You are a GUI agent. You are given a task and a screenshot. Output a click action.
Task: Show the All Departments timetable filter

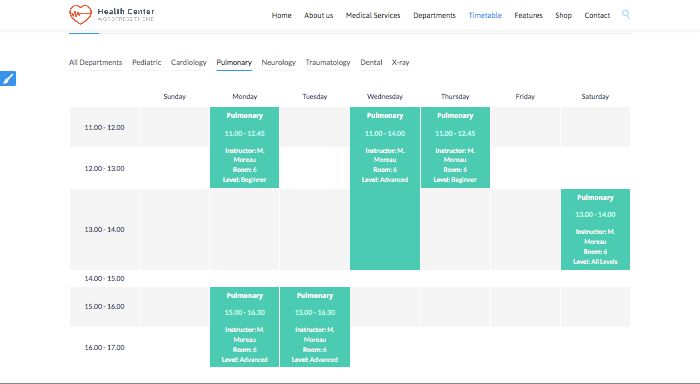click(x=96, y=63)
